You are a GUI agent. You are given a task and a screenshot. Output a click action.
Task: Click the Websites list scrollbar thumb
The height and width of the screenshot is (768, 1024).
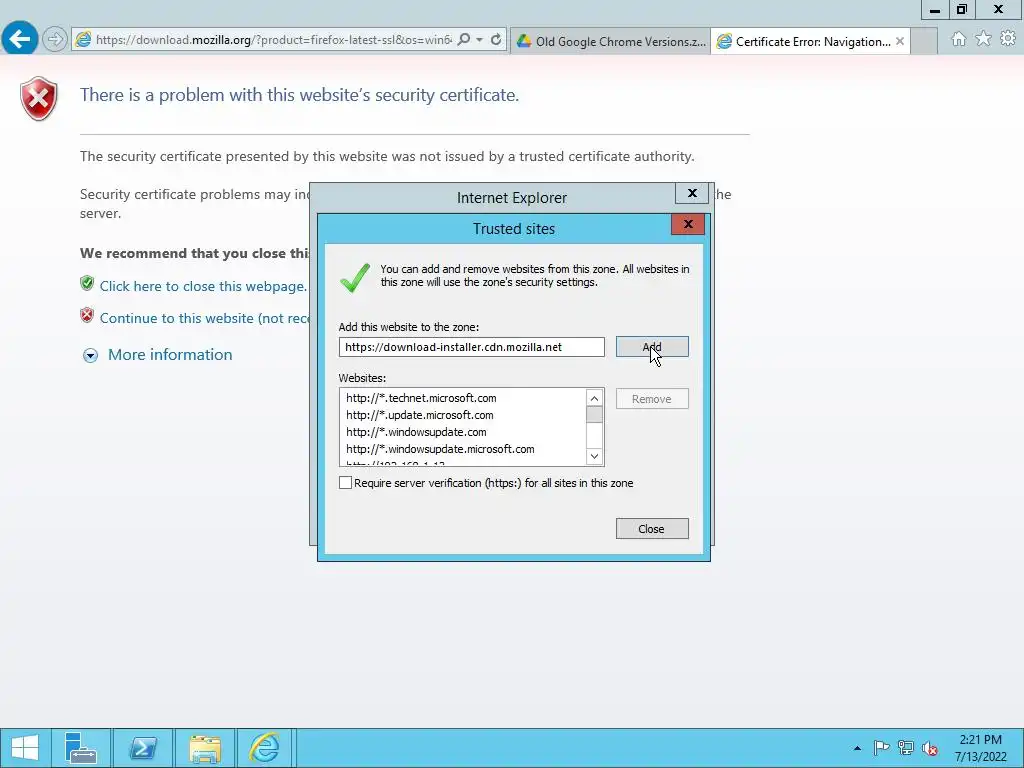[x=594, y=415]
